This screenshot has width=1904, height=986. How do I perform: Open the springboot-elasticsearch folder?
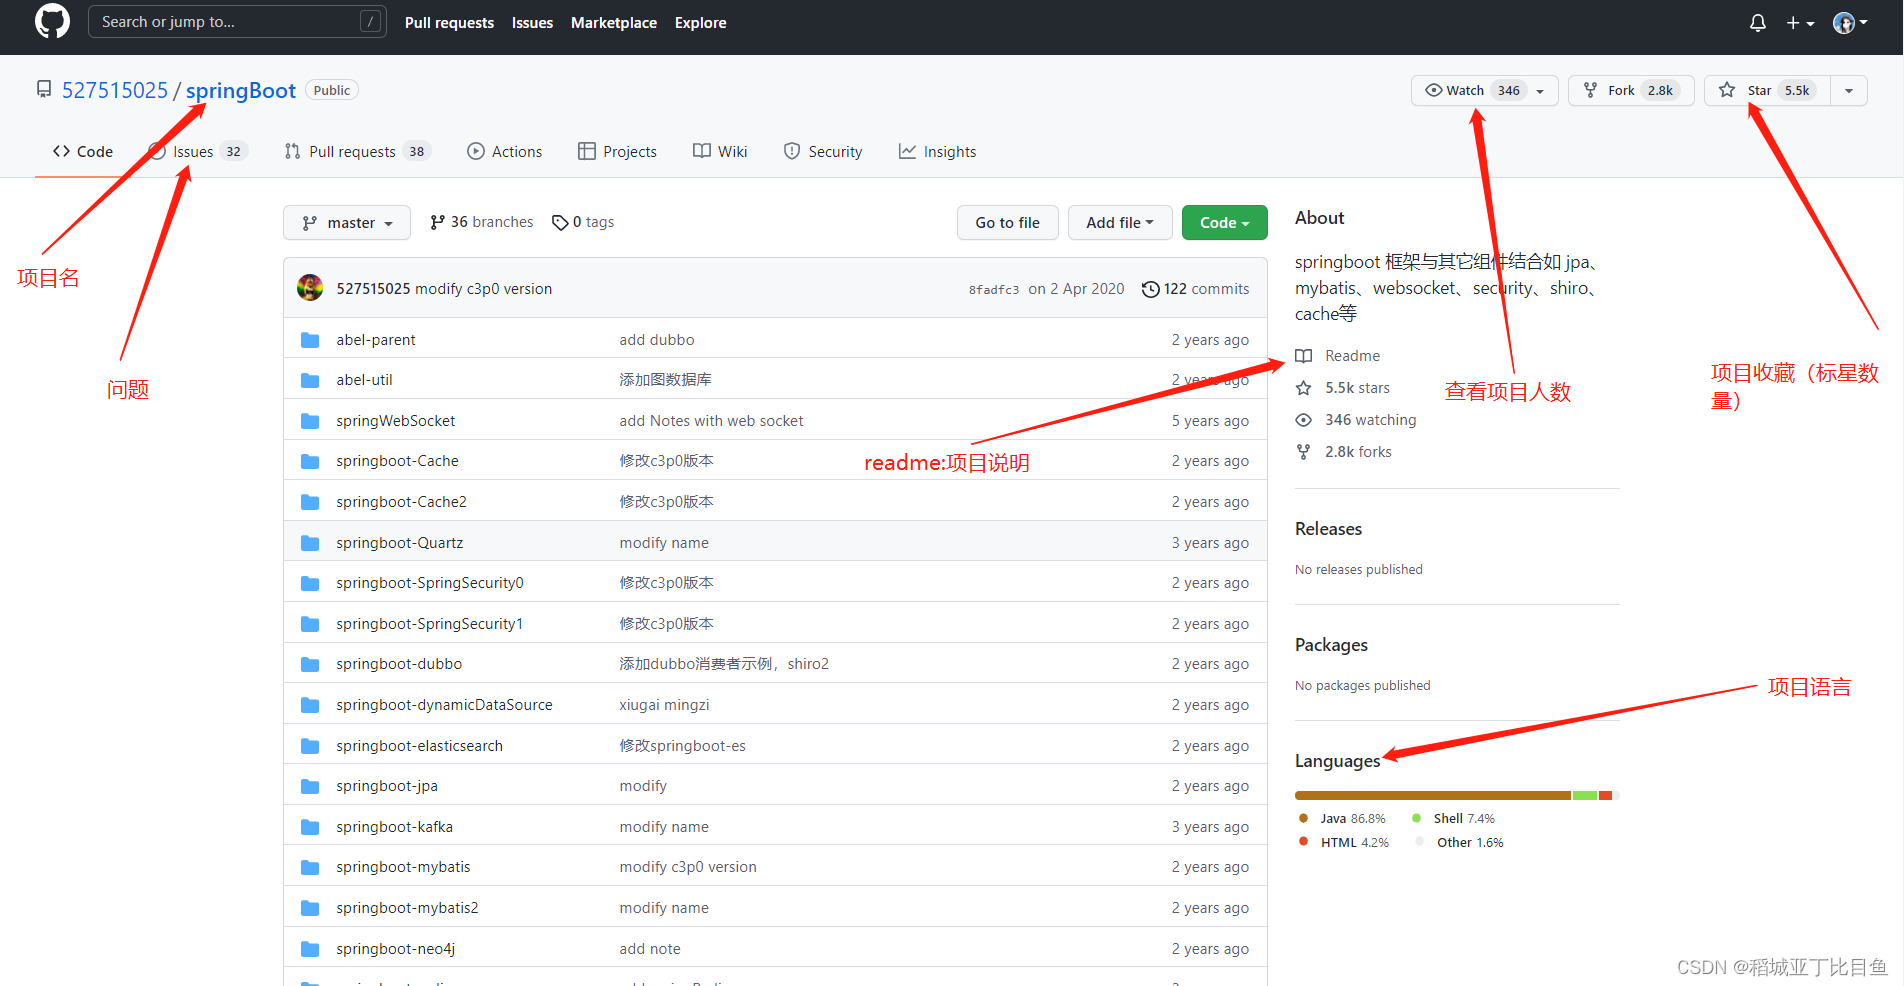(420, 746)
